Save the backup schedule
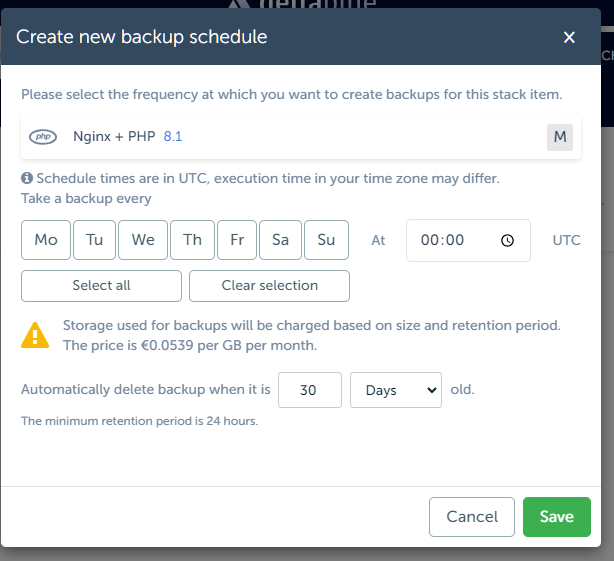Viewport: 614px width, 561px height. click(x=556, y=517)
